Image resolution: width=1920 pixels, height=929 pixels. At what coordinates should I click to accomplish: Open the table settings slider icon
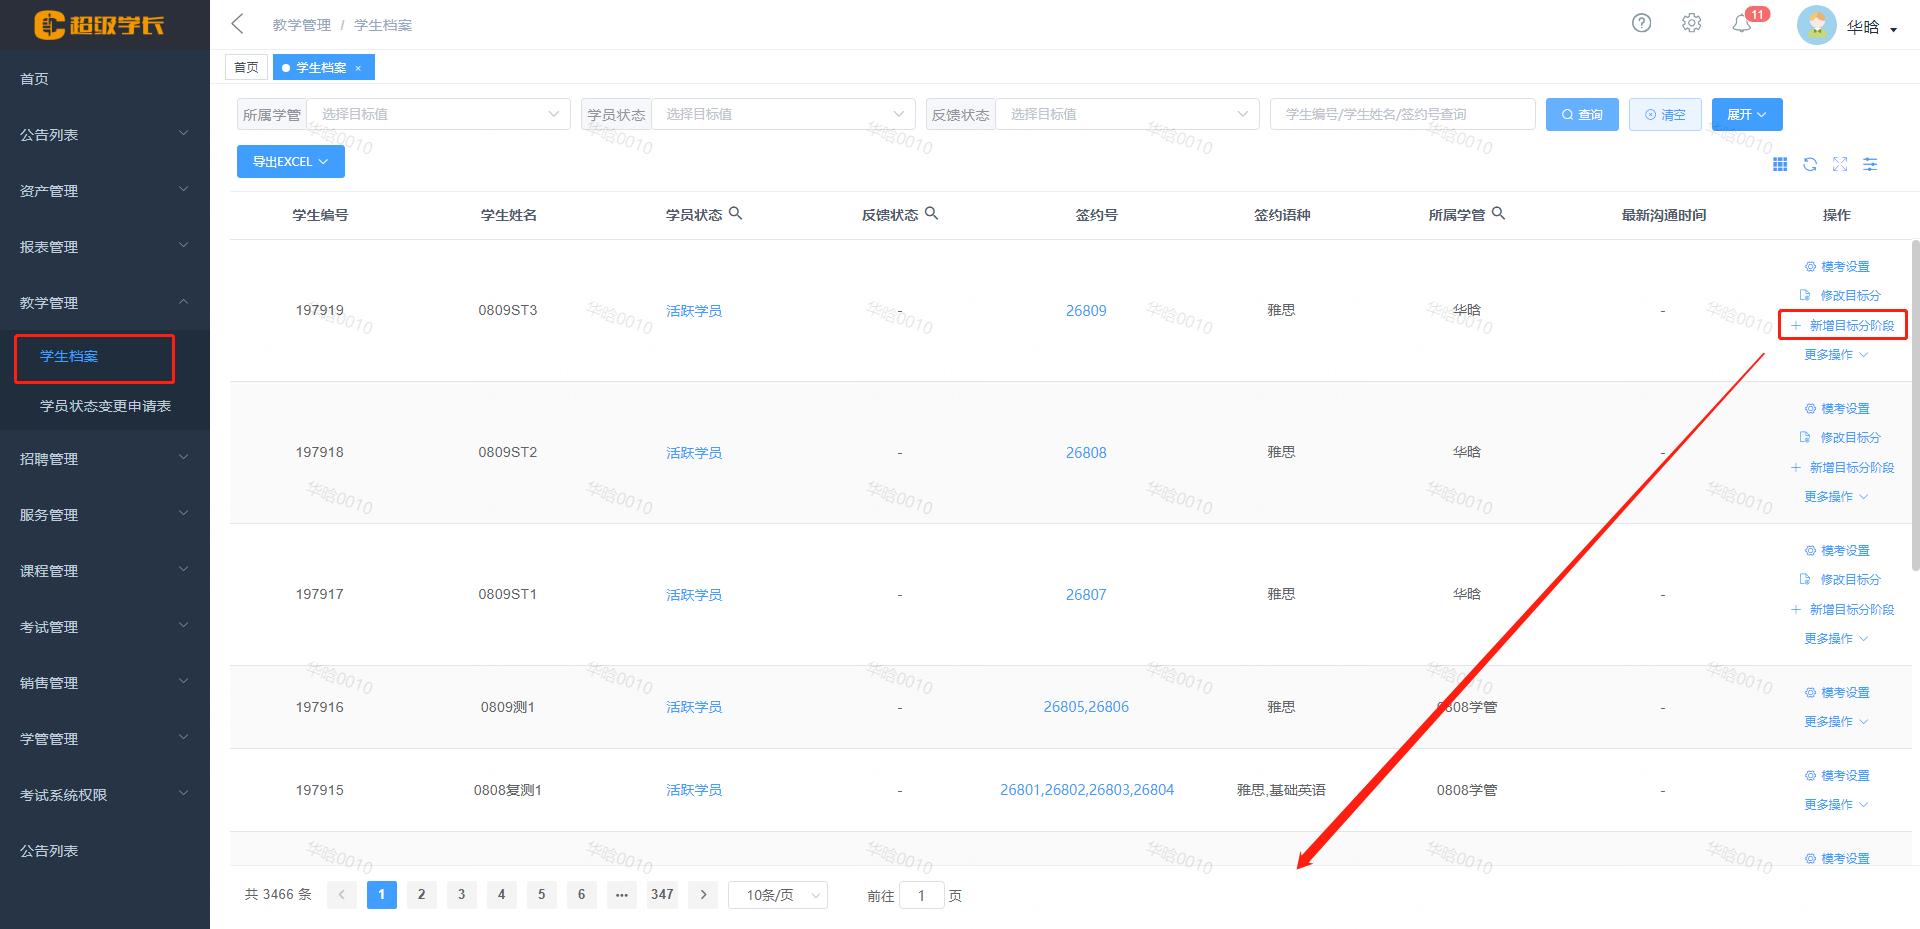(x=1870, y=164)
